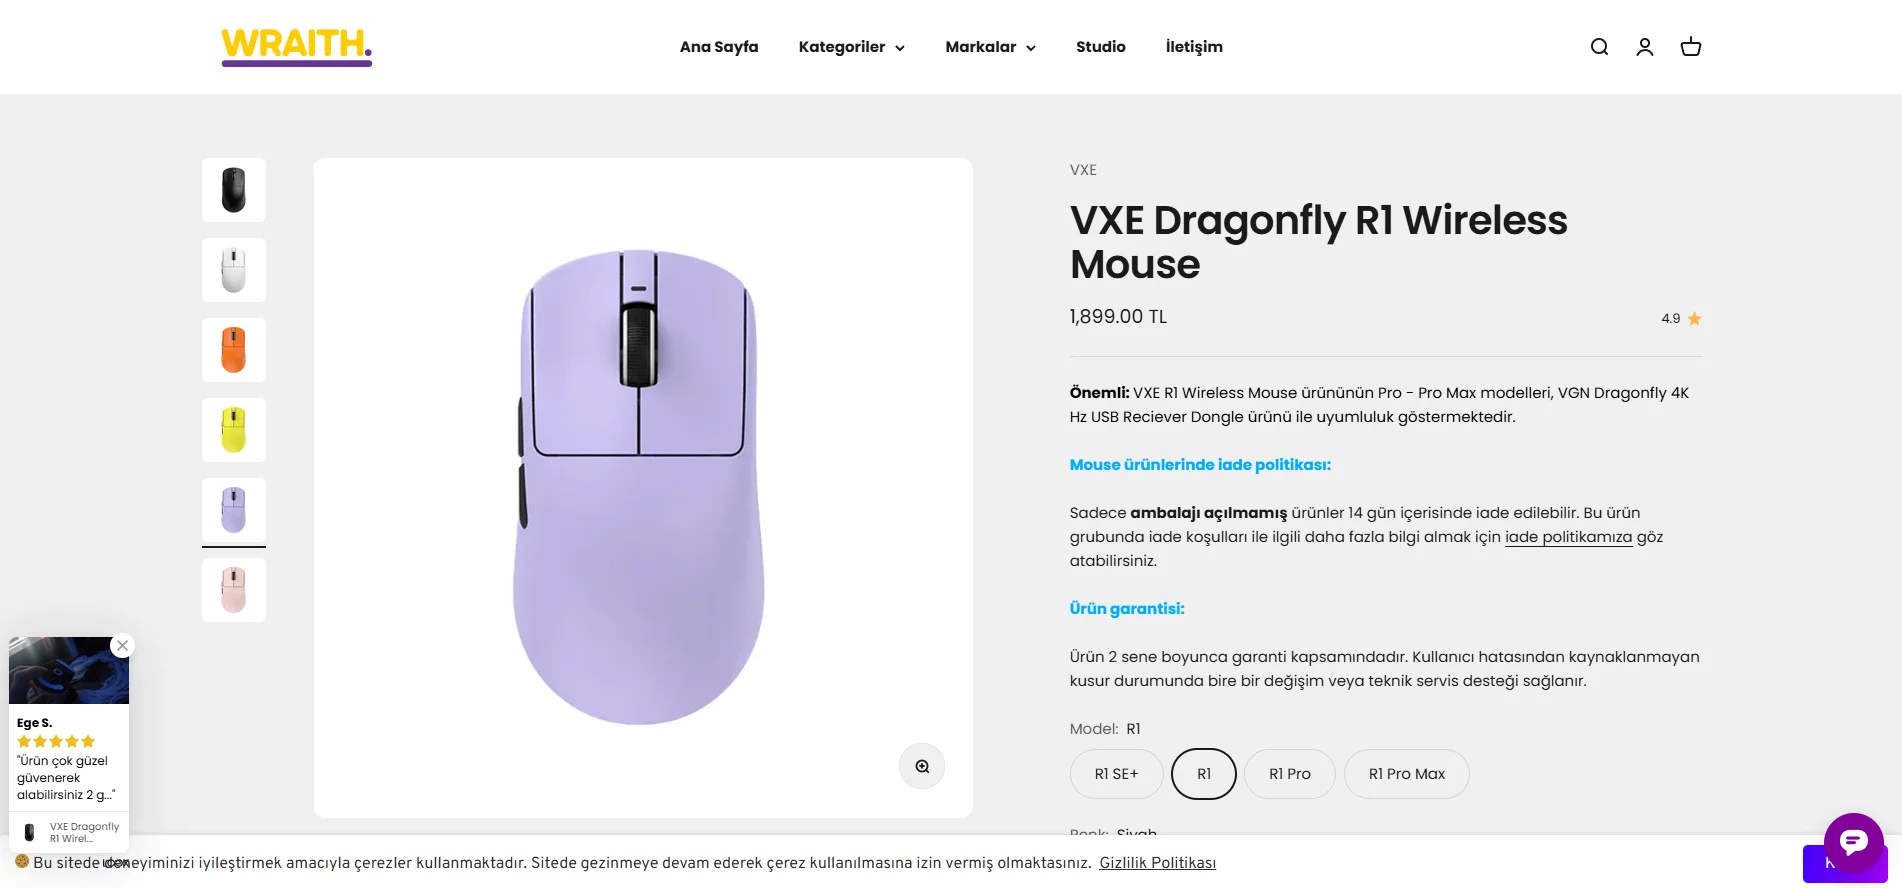Open the Studio menu item
Viewport: 1902px width, 888px height.
(x=1100, y=47)
